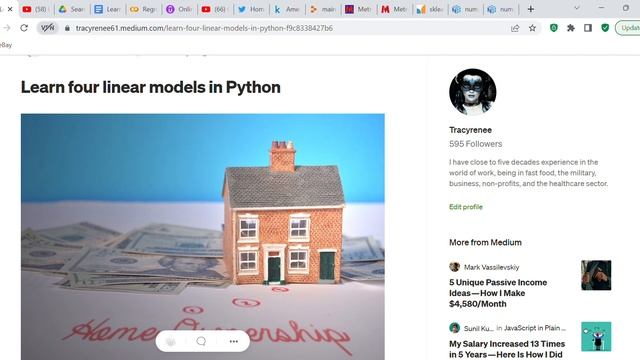Screen dimensions: 640x360
Task: Click the 'Learn four linear models in Python' heading
Action: 151,87
